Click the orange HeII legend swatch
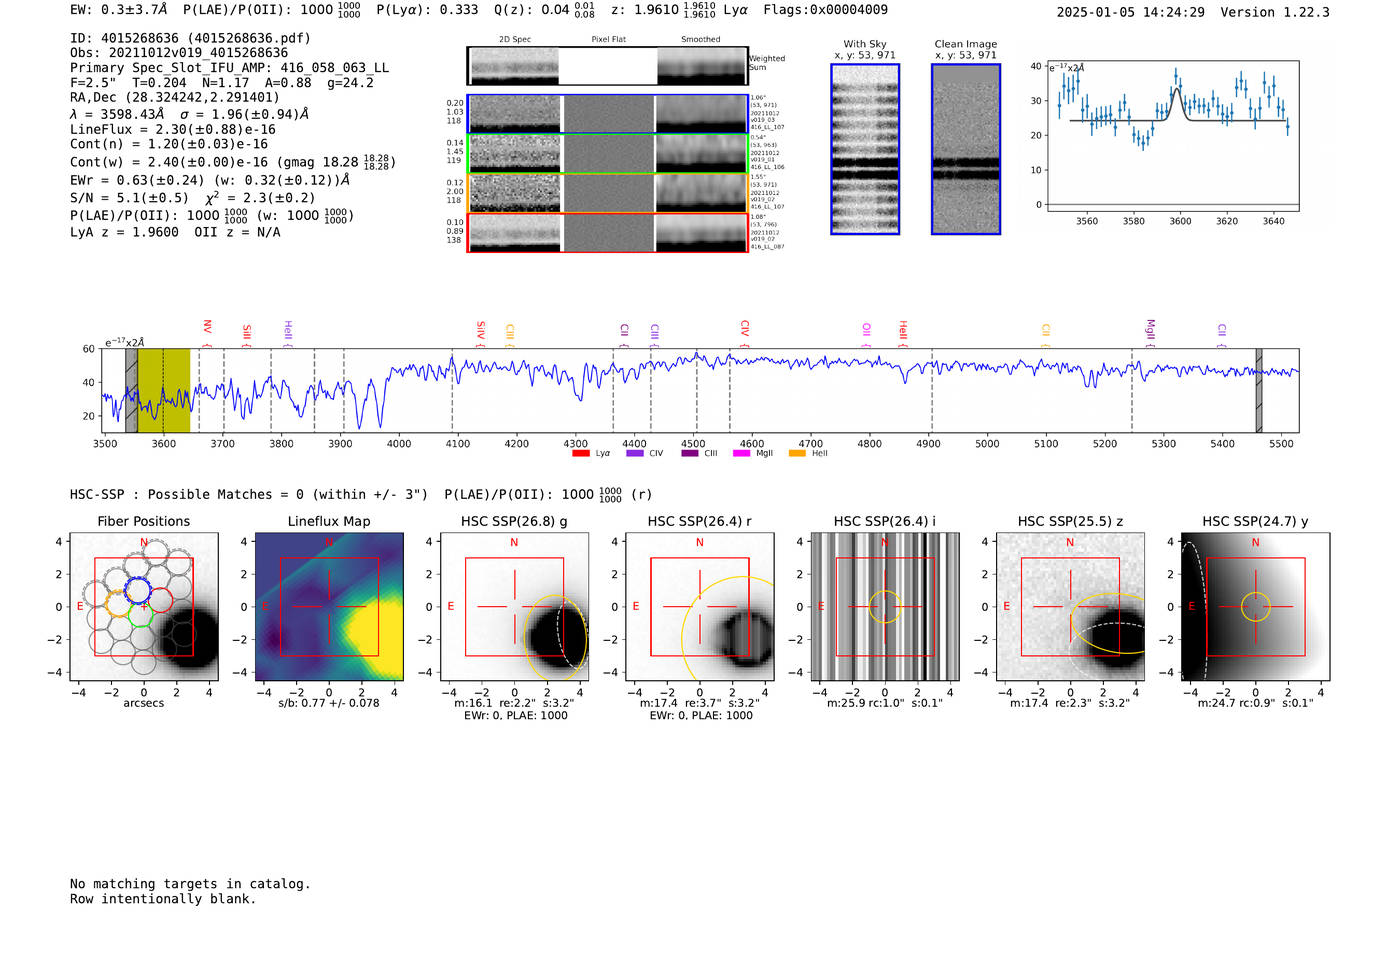 [x=797, y=453]
